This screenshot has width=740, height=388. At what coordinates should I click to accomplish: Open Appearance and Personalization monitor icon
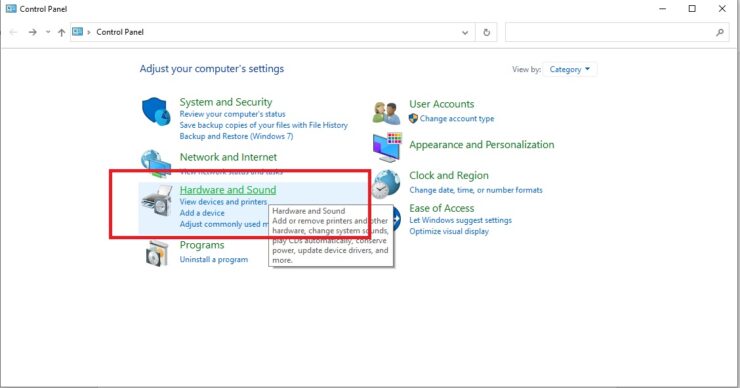[x=387, y=147]
